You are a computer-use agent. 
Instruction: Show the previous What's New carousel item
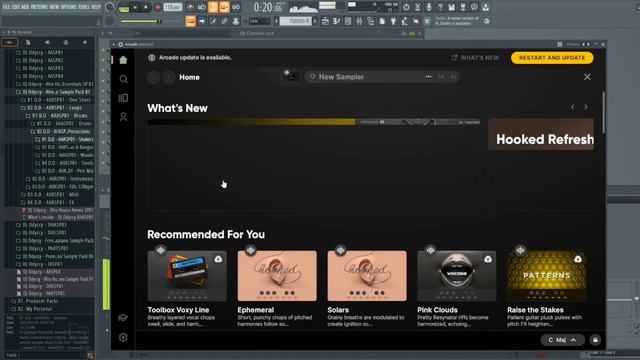coord(573,107)
